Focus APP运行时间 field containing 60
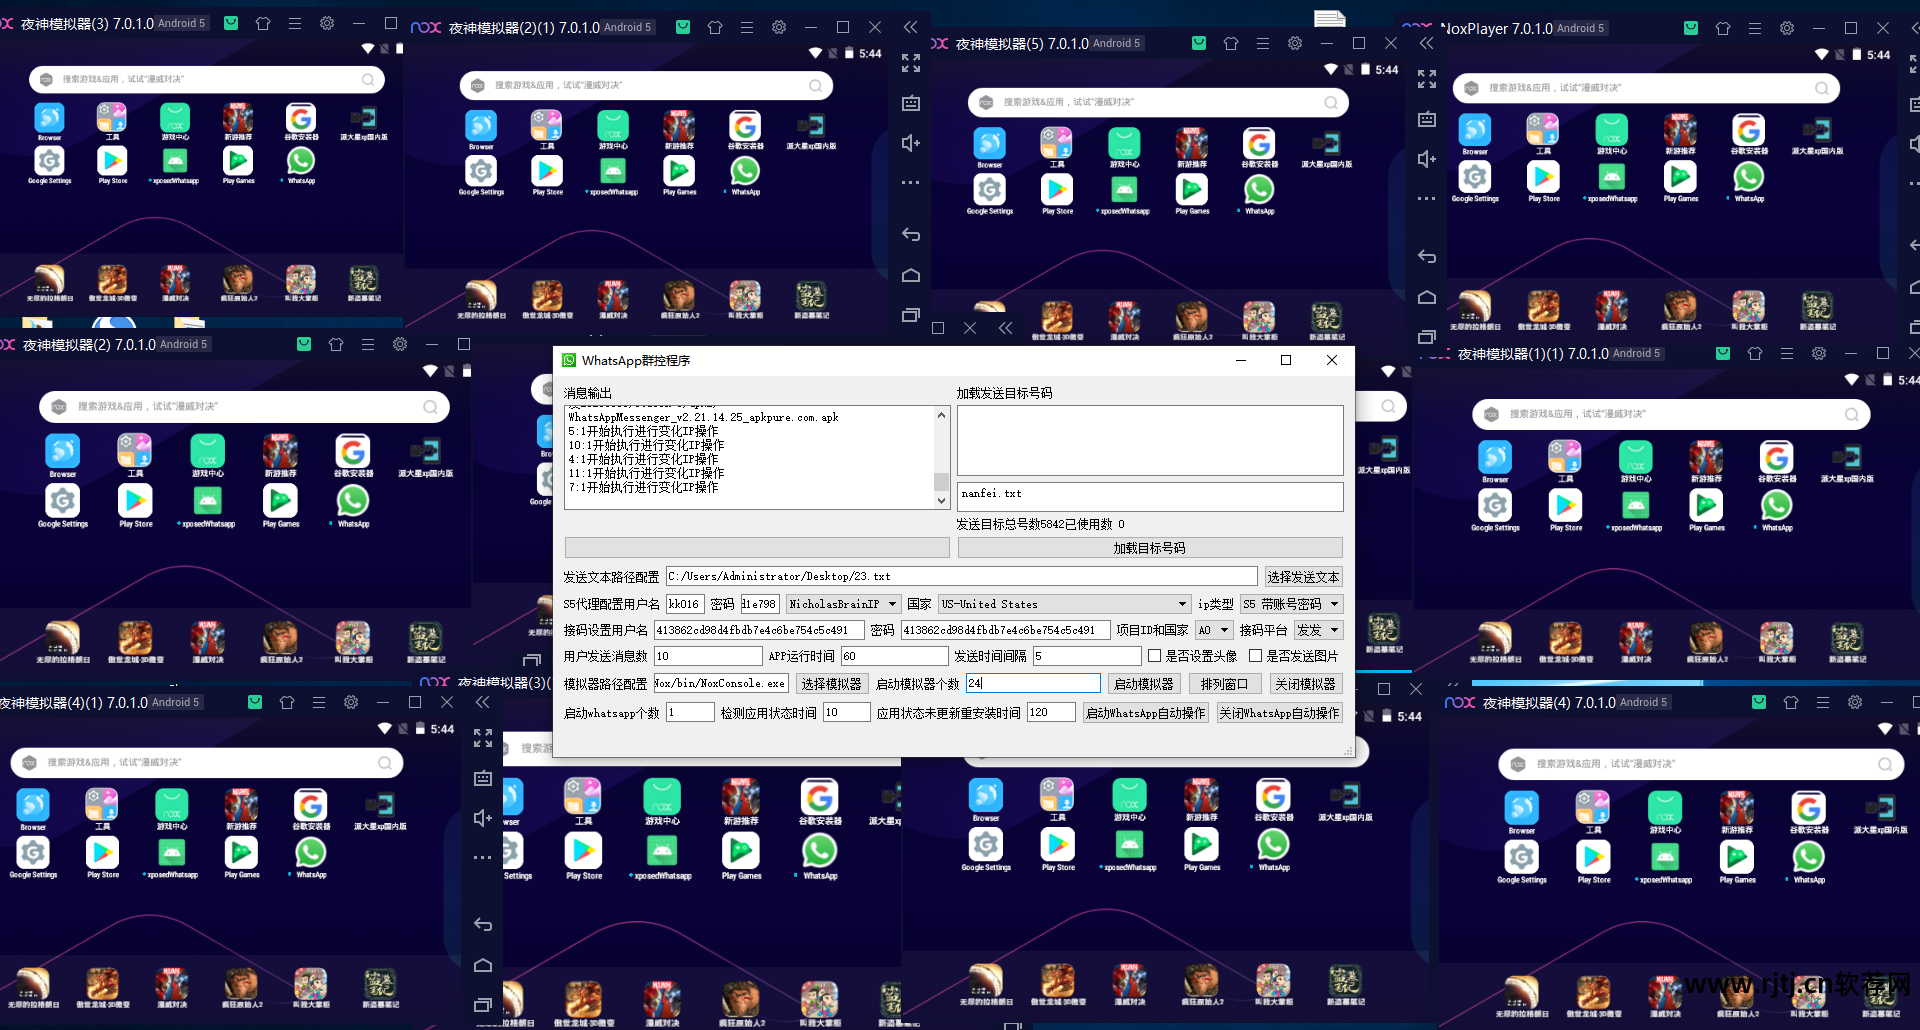 tap(894, 656)
